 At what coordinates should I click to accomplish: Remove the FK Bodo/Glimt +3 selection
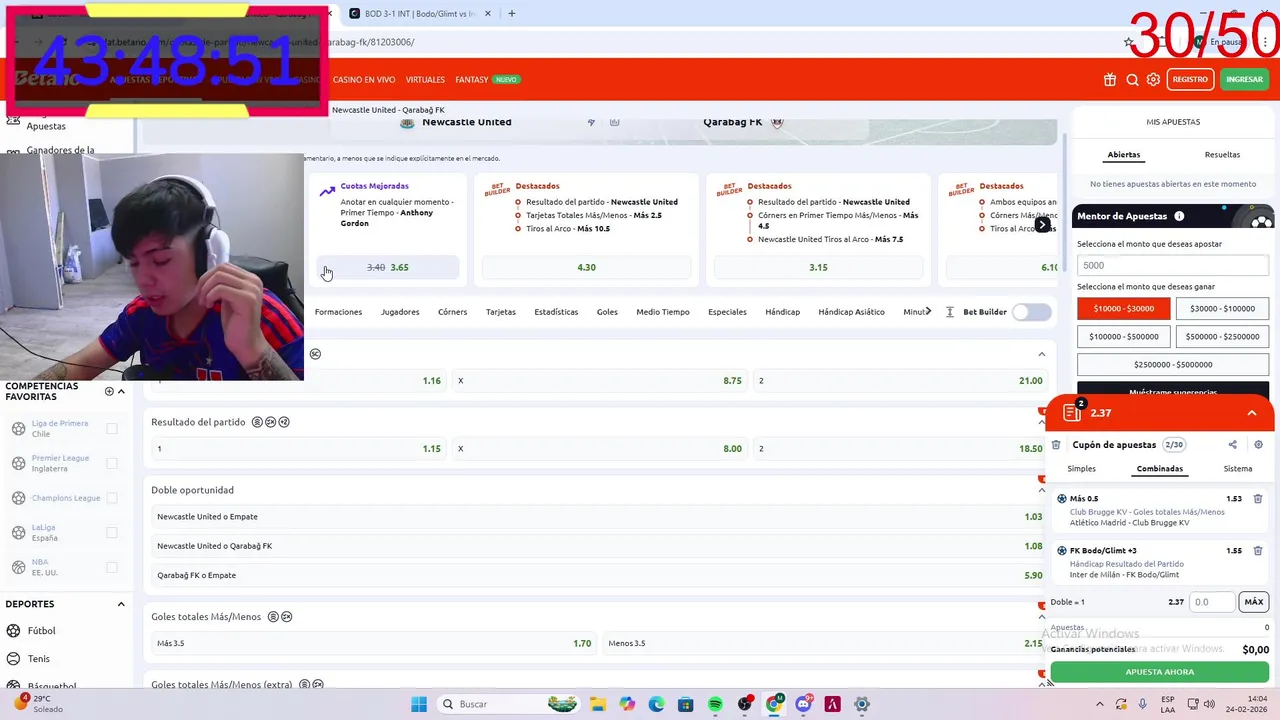(x=1258, y=551)
